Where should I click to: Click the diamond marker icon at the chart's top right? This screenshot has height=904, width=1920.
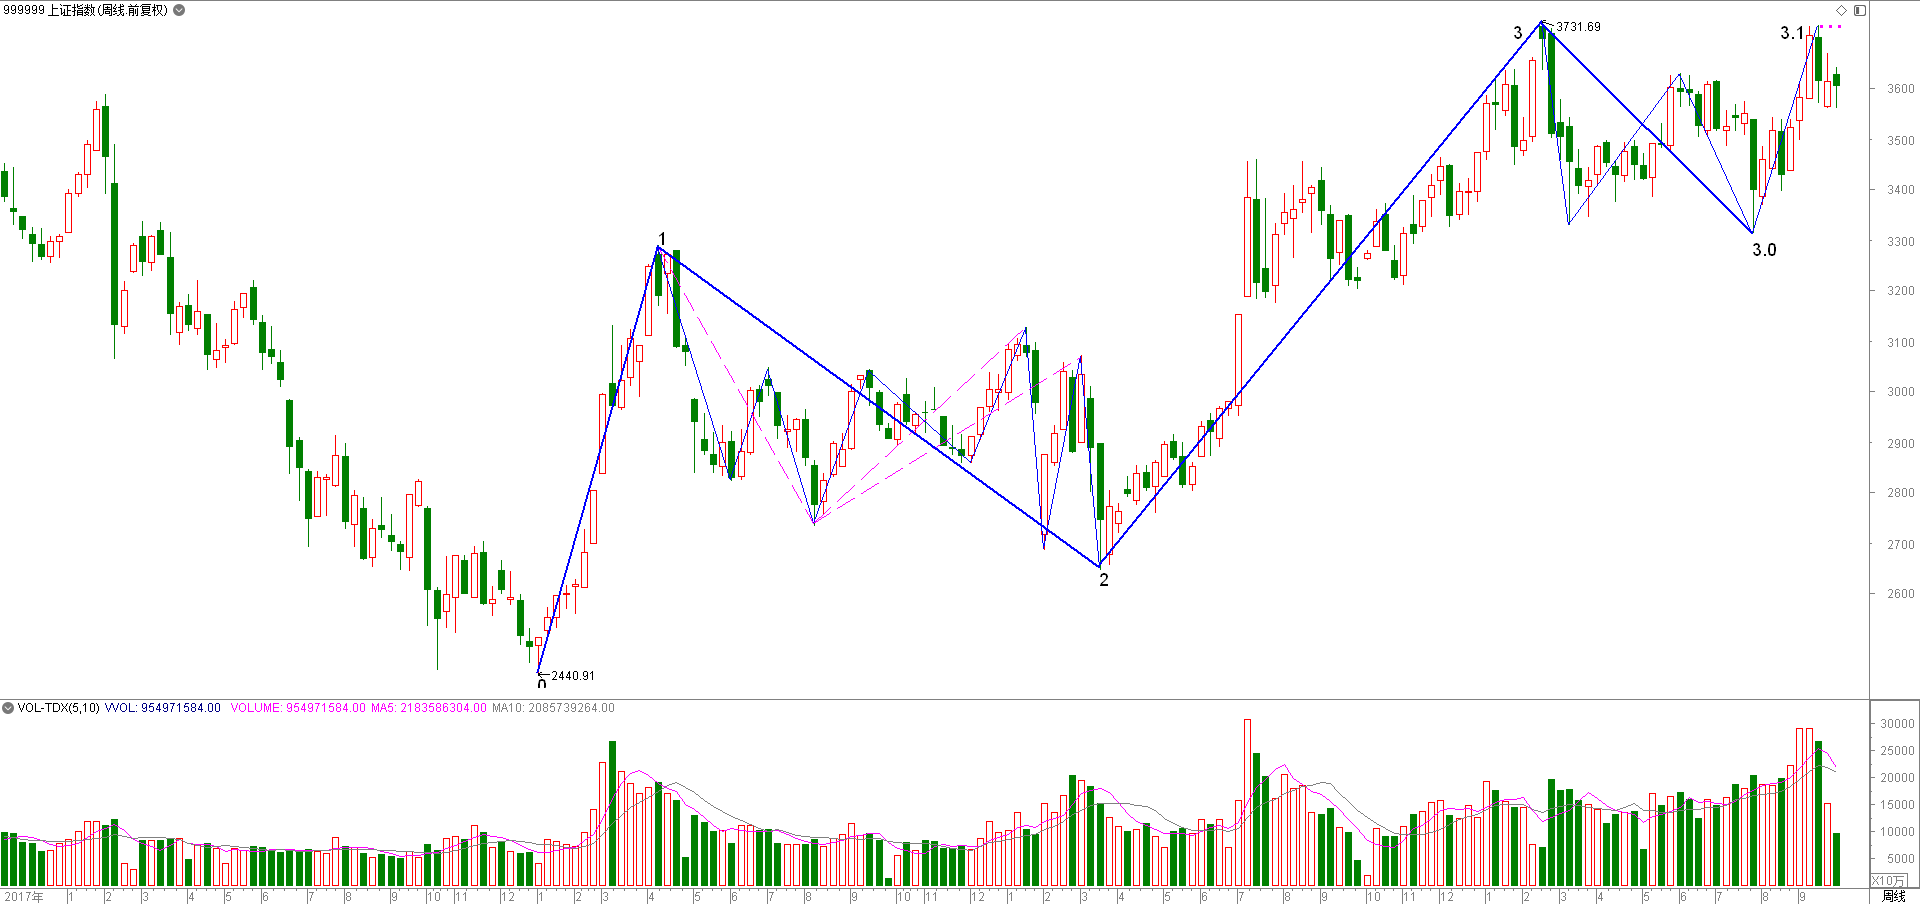[1842, 10]
